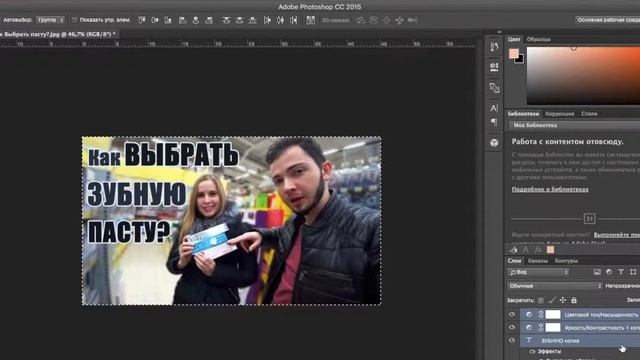Click Distribute top edges icon
This screenshot has width=640, height=360.
(x=226, y=20)
